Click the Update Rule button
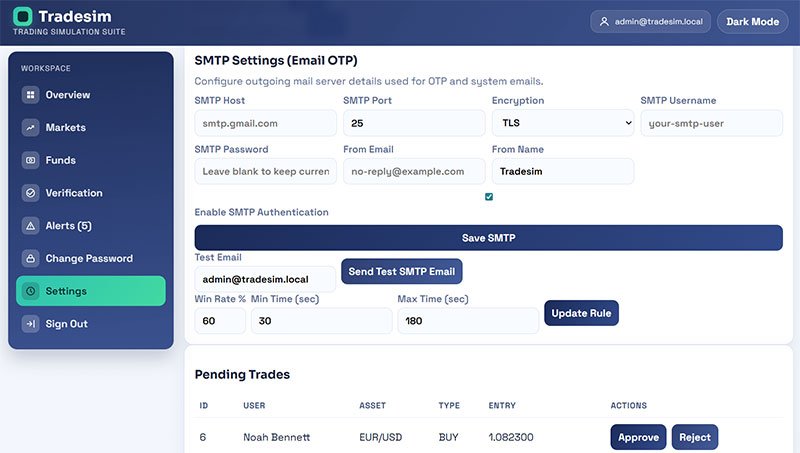800x453 pixels. pyautogui.click(x=581, y=313)
